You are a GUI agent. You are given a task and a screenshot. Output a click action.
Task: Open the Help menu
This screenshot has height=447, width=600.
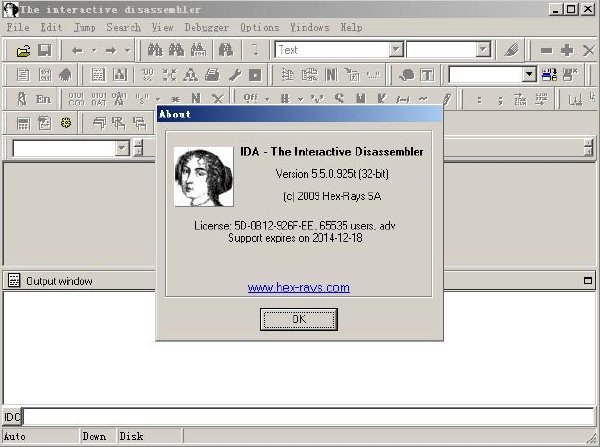click(352, 28)
